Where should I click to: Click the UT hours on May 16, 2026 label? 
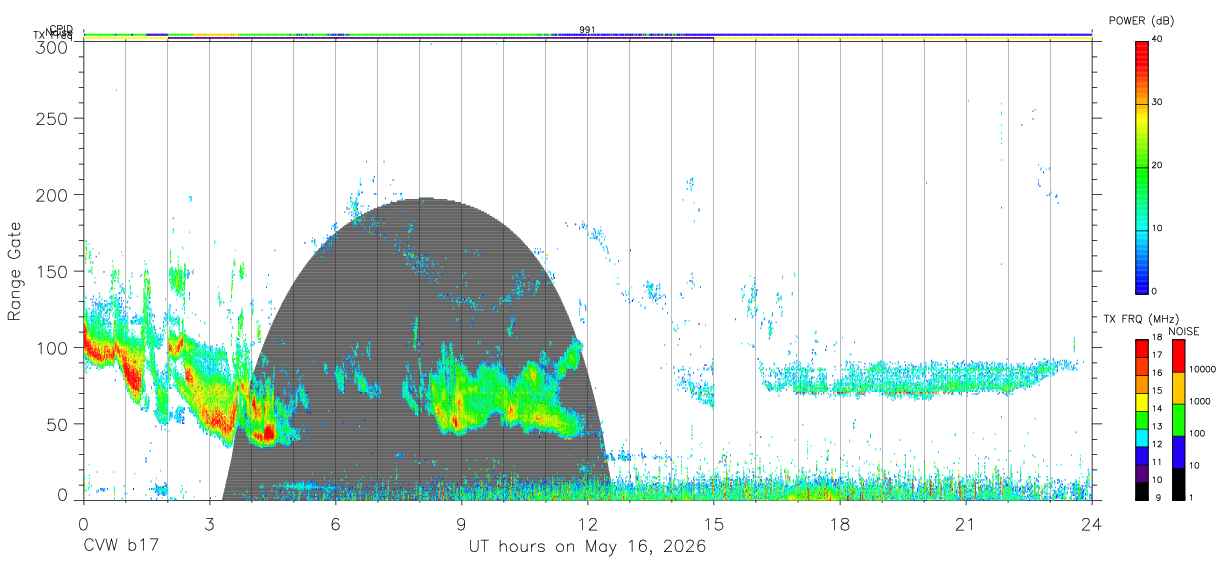click(588, 547)
